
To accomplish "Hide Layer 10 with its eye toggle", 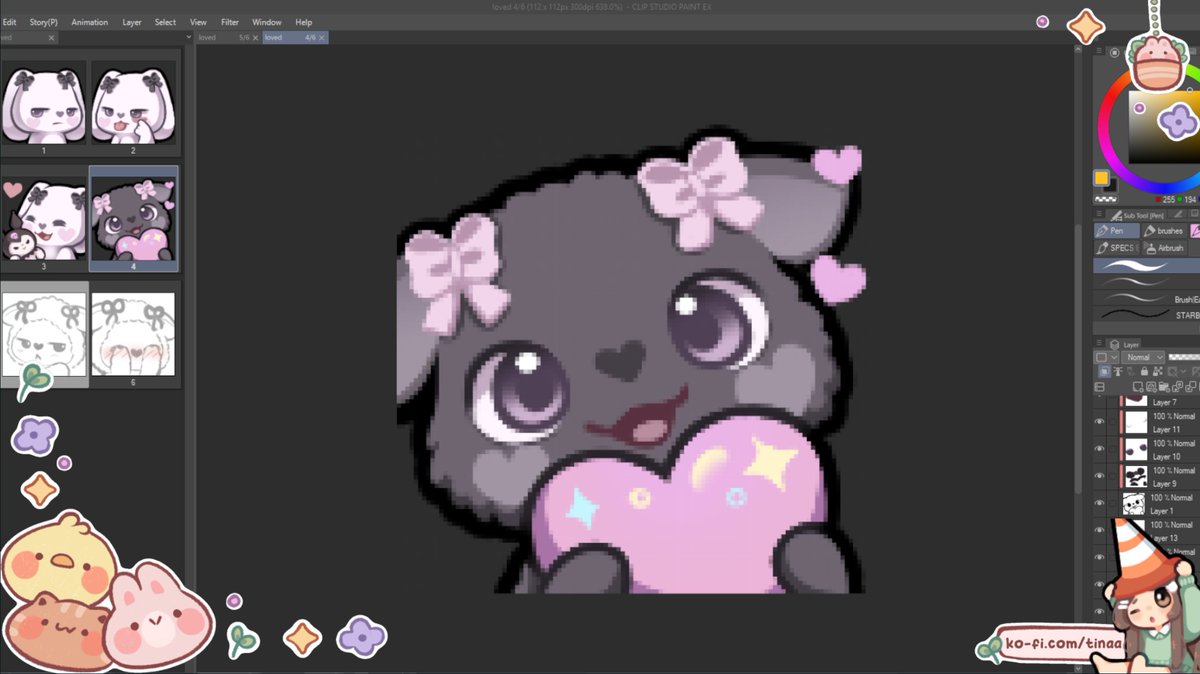I will coord(1099,448).
